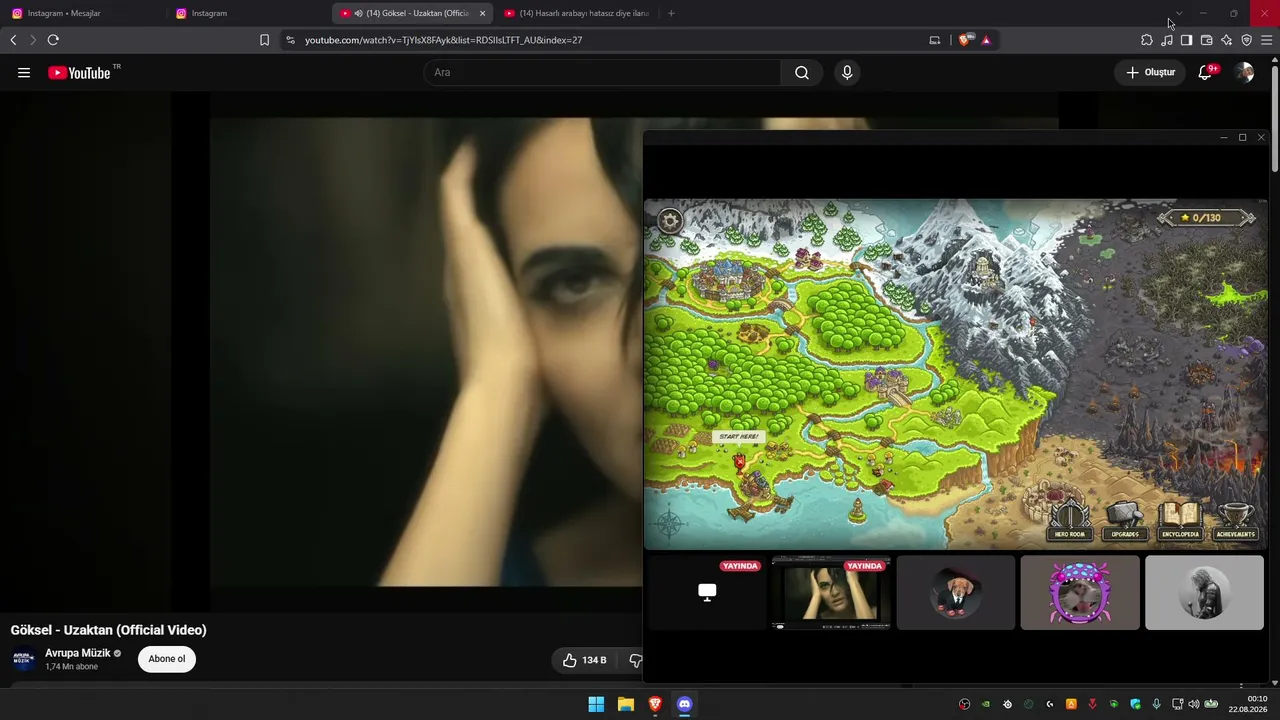Open the game settings gear on the map
The height and width of the screenshot is (720, 1280).
tap(670, 221)
